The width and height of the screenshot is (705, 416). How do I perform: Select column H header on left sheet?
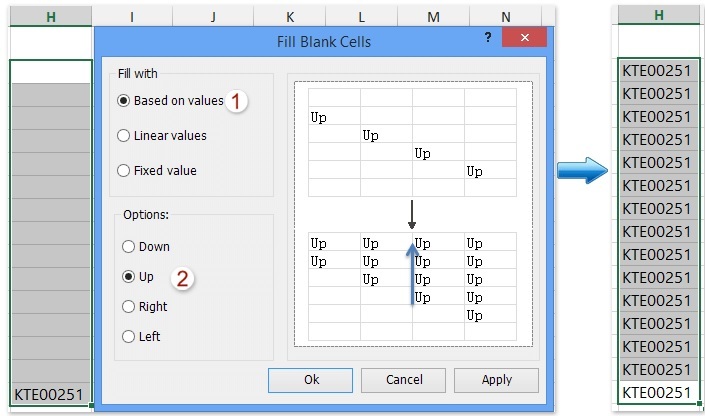pos(50,15)
